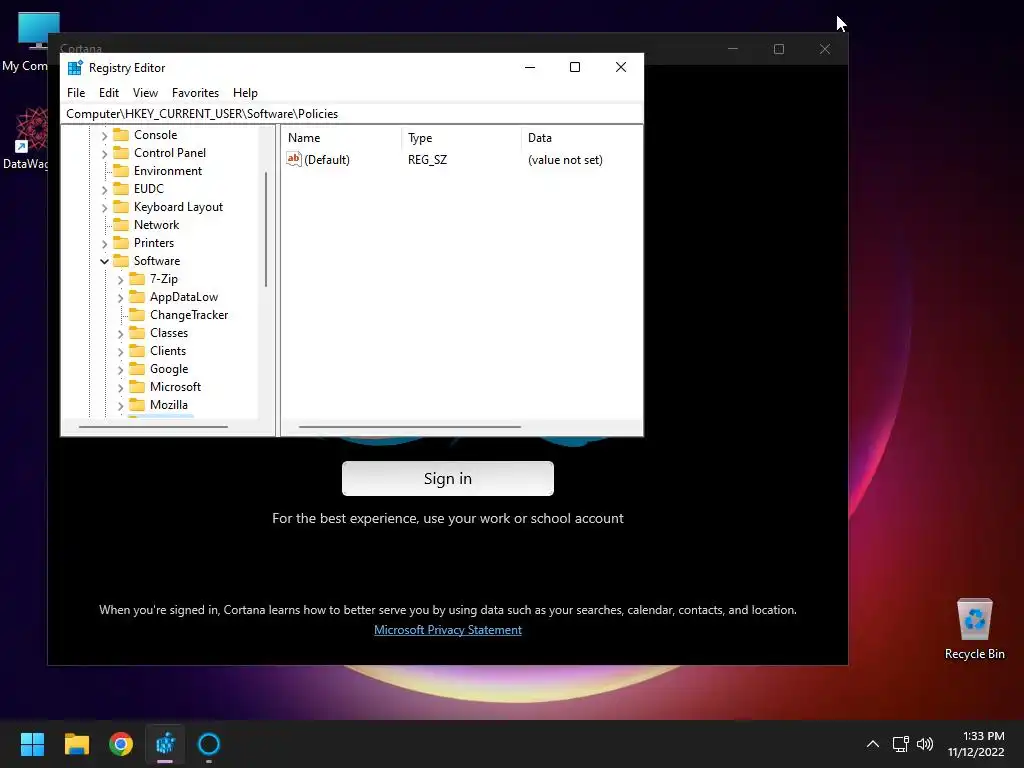
Task: Expand the Control Panel key
Action: coord(104,153)
